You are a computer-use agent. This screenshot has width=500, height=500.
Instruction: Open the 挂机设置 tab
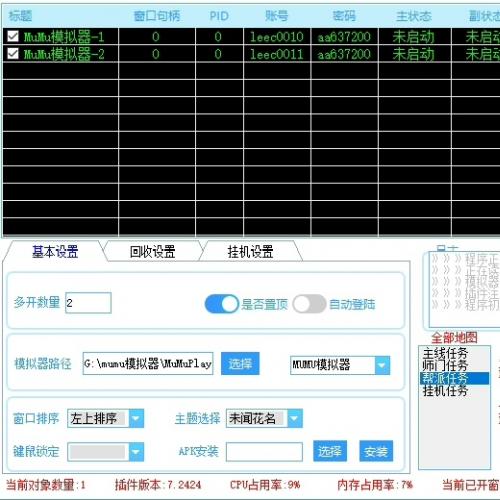[250, 252]
